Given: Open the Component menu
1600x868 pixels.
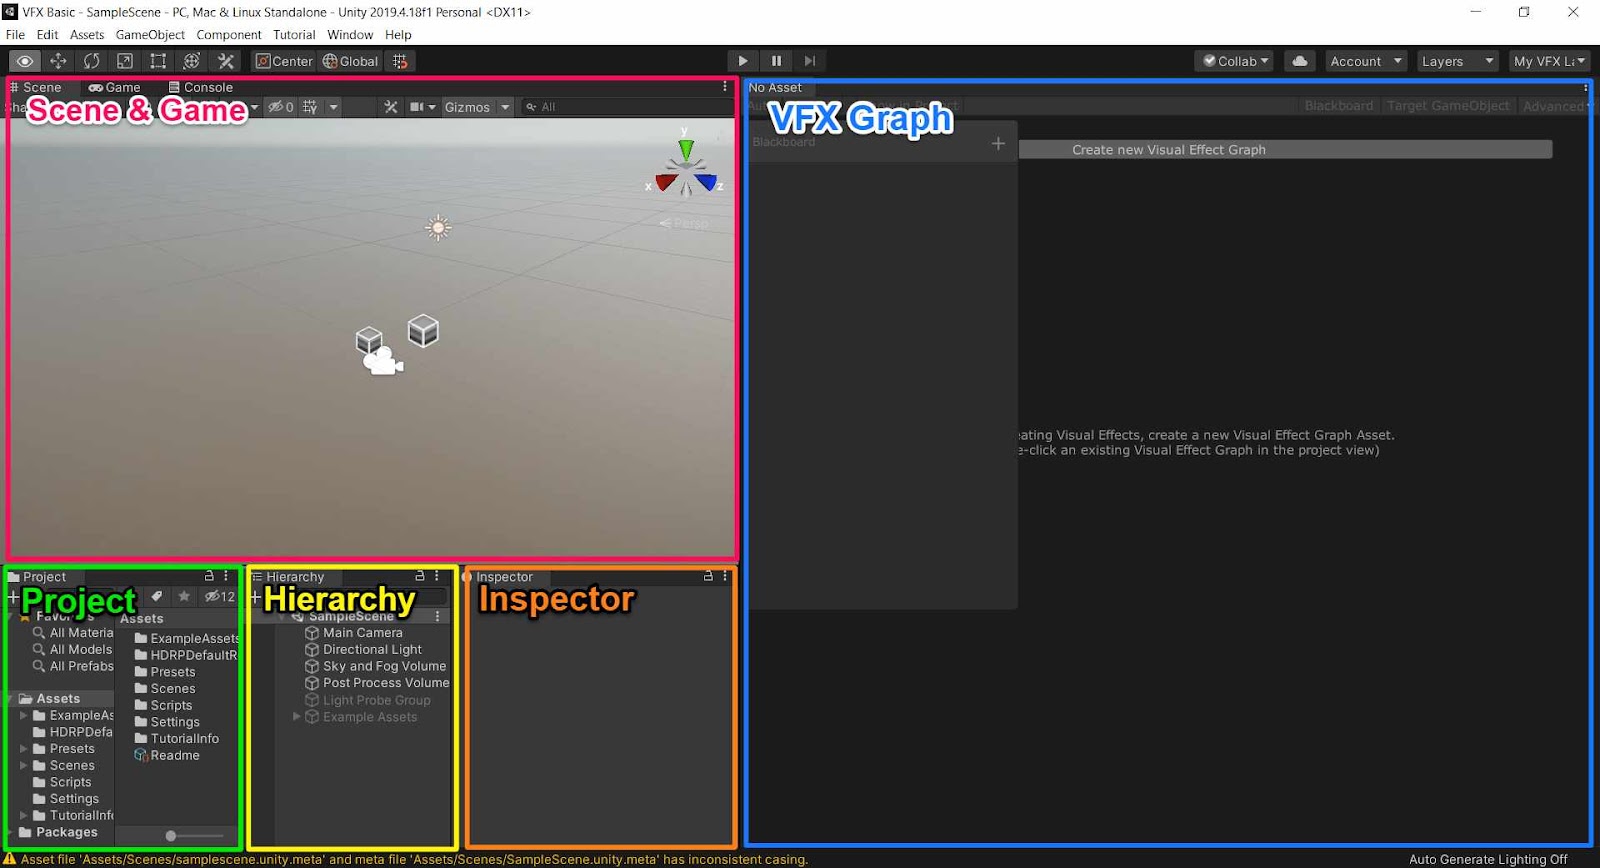Looking at the screenshot, I should [229, 35].
